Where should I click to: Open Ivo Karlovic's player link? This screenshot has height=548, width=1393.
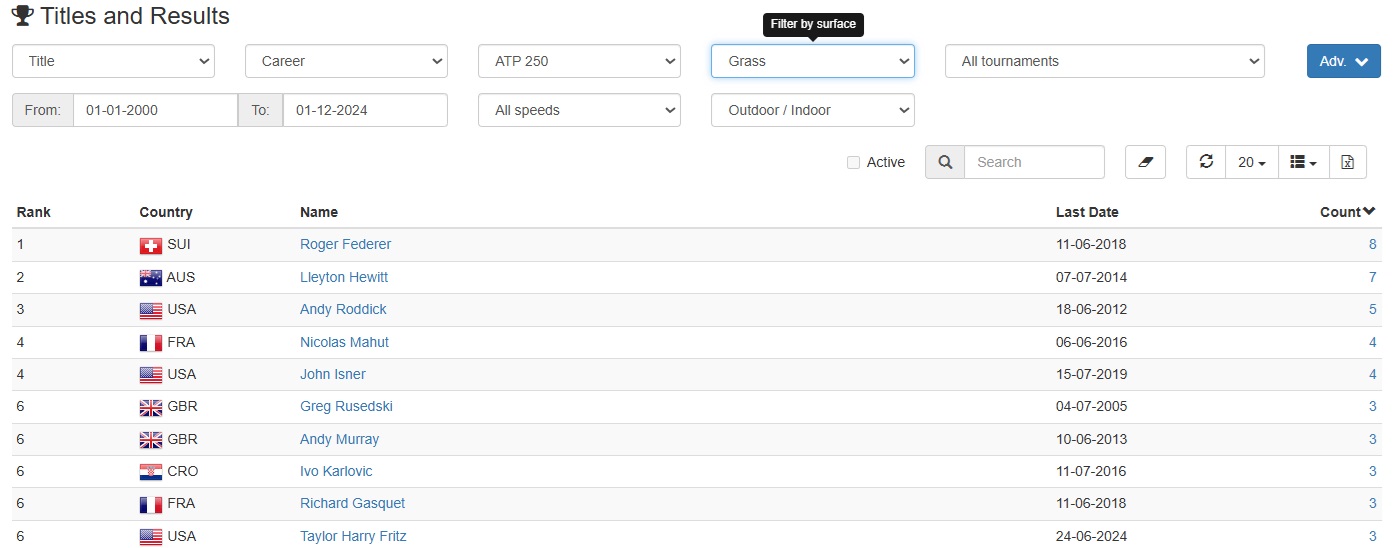pyautogui.click(x=336, y=471)
